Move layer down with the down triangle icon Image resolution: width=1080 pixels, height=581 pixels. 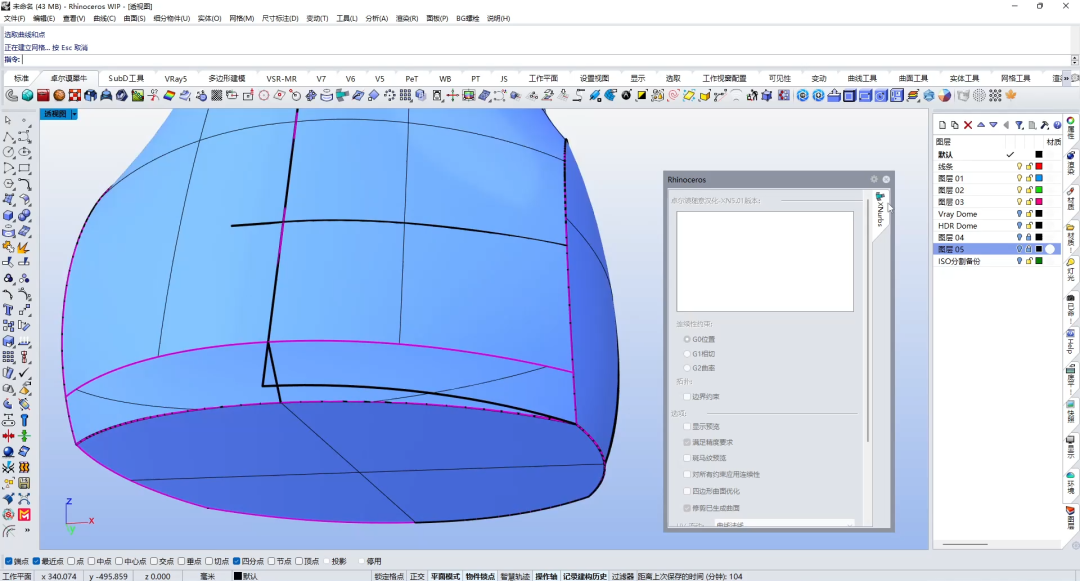coord(993,125)
